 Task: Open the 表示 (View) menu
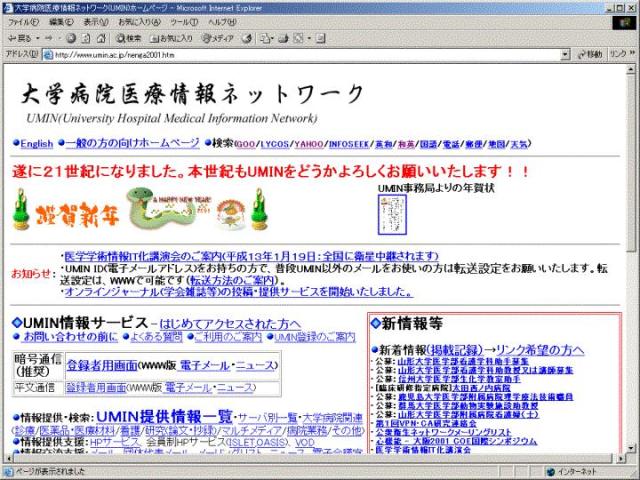96,21
